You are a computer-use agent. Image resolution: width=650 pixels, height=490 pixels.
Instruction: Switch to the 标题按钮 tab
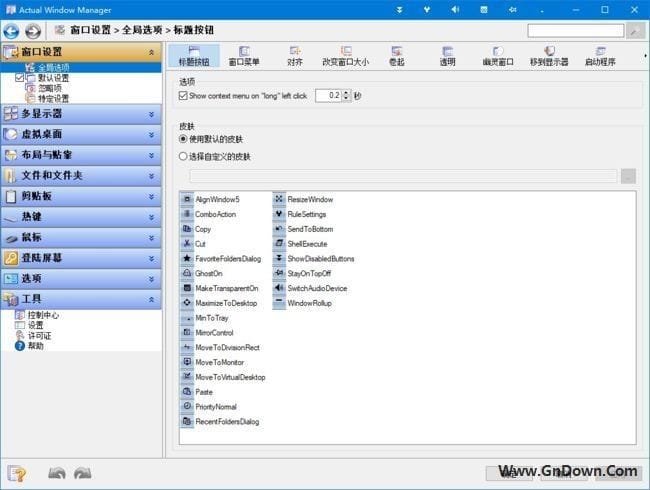194,56
